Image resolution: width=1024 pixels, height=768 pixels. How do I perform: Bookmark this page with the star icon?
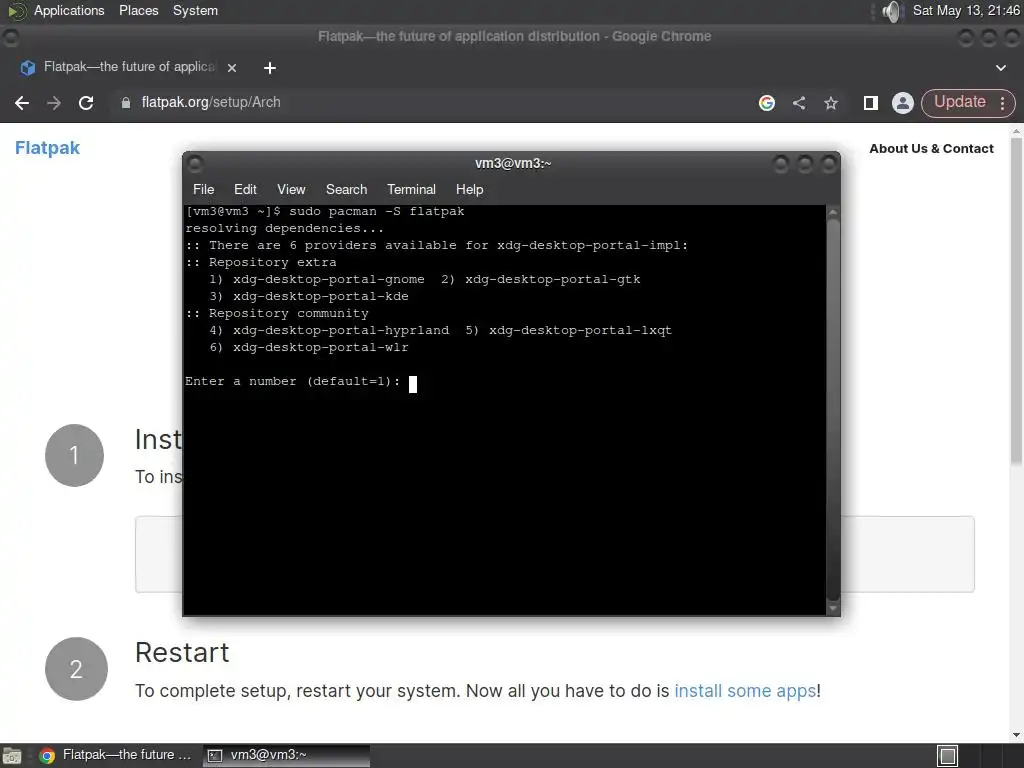pyautogui.click(x=831, y=103)
